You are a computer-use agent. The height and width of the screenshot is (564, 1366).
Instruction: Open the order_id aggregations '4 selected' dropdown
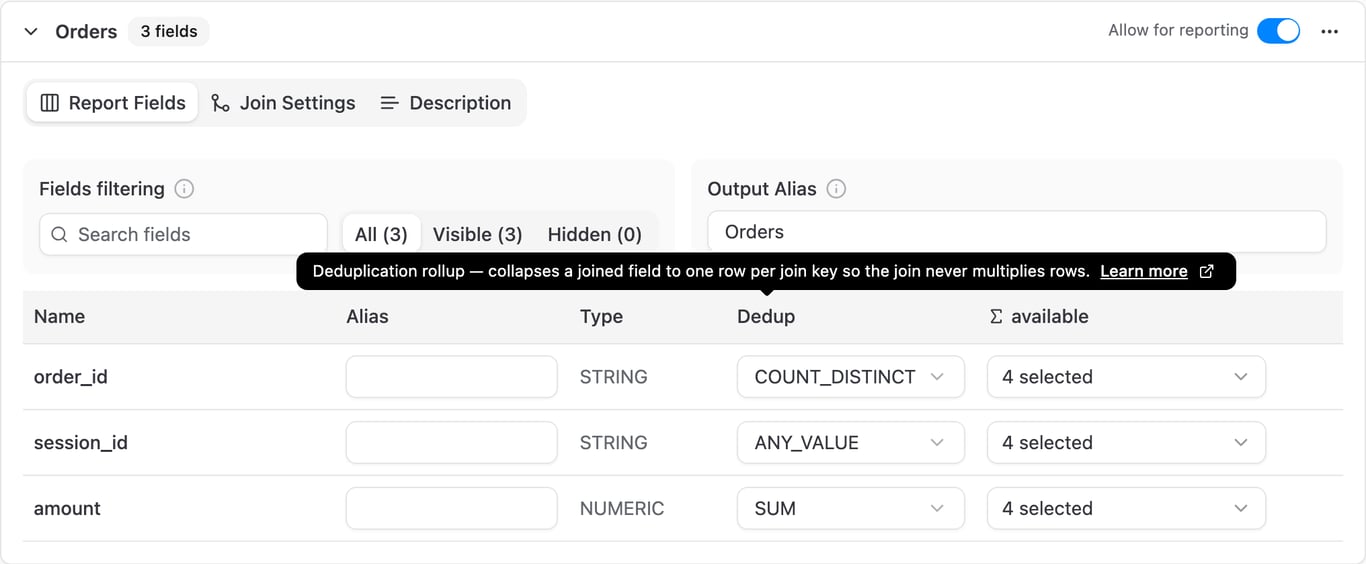pos(1126,377)
